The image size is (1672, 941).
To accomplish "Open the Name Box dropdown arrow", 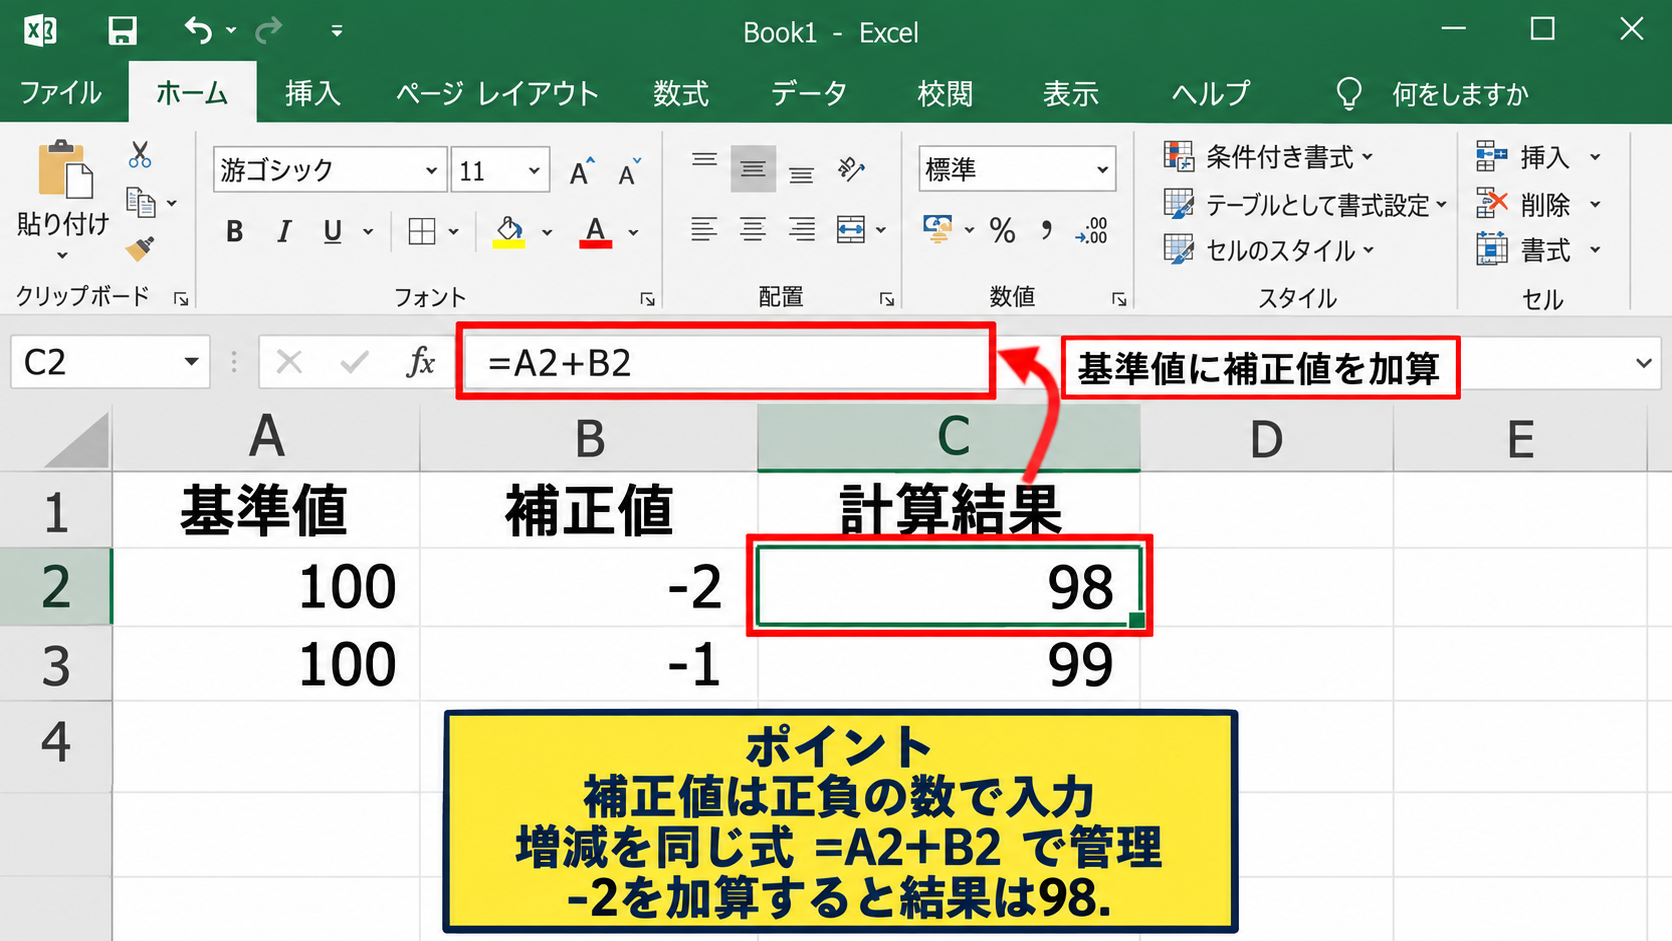I will (190, 362).
